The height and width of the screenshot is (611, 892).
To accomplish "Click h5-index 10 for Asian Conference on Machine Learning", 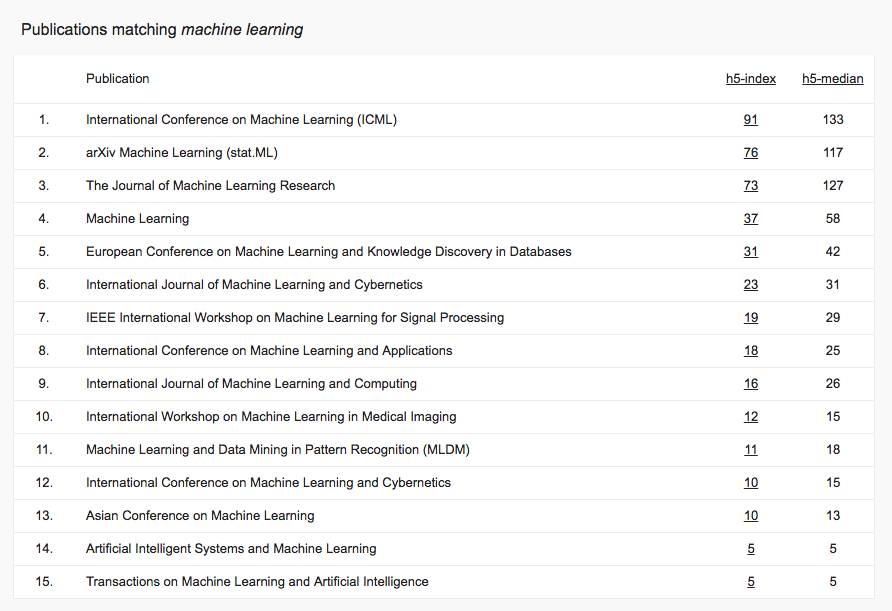I will [x=750, y=516].
